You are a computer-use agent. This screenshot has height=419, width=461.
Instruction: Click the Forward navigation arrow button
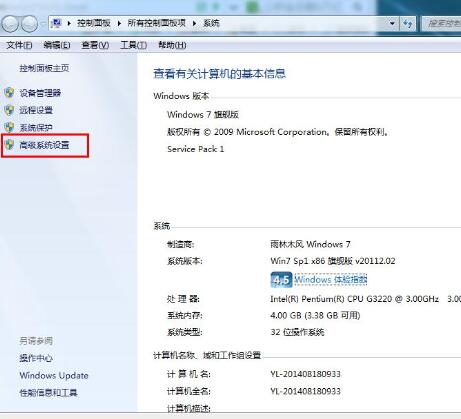point(29,24)
